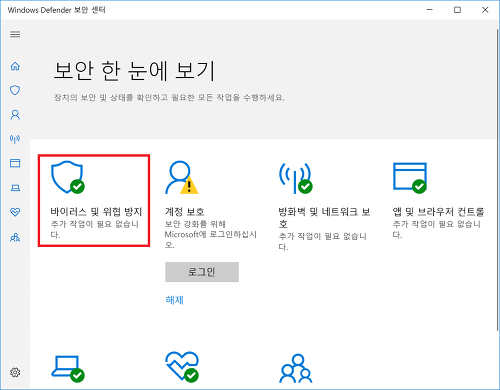The width and height of the screenshot is (500, 390).
Task: Click the large app browser window tile icon
Action: (410, 178)
